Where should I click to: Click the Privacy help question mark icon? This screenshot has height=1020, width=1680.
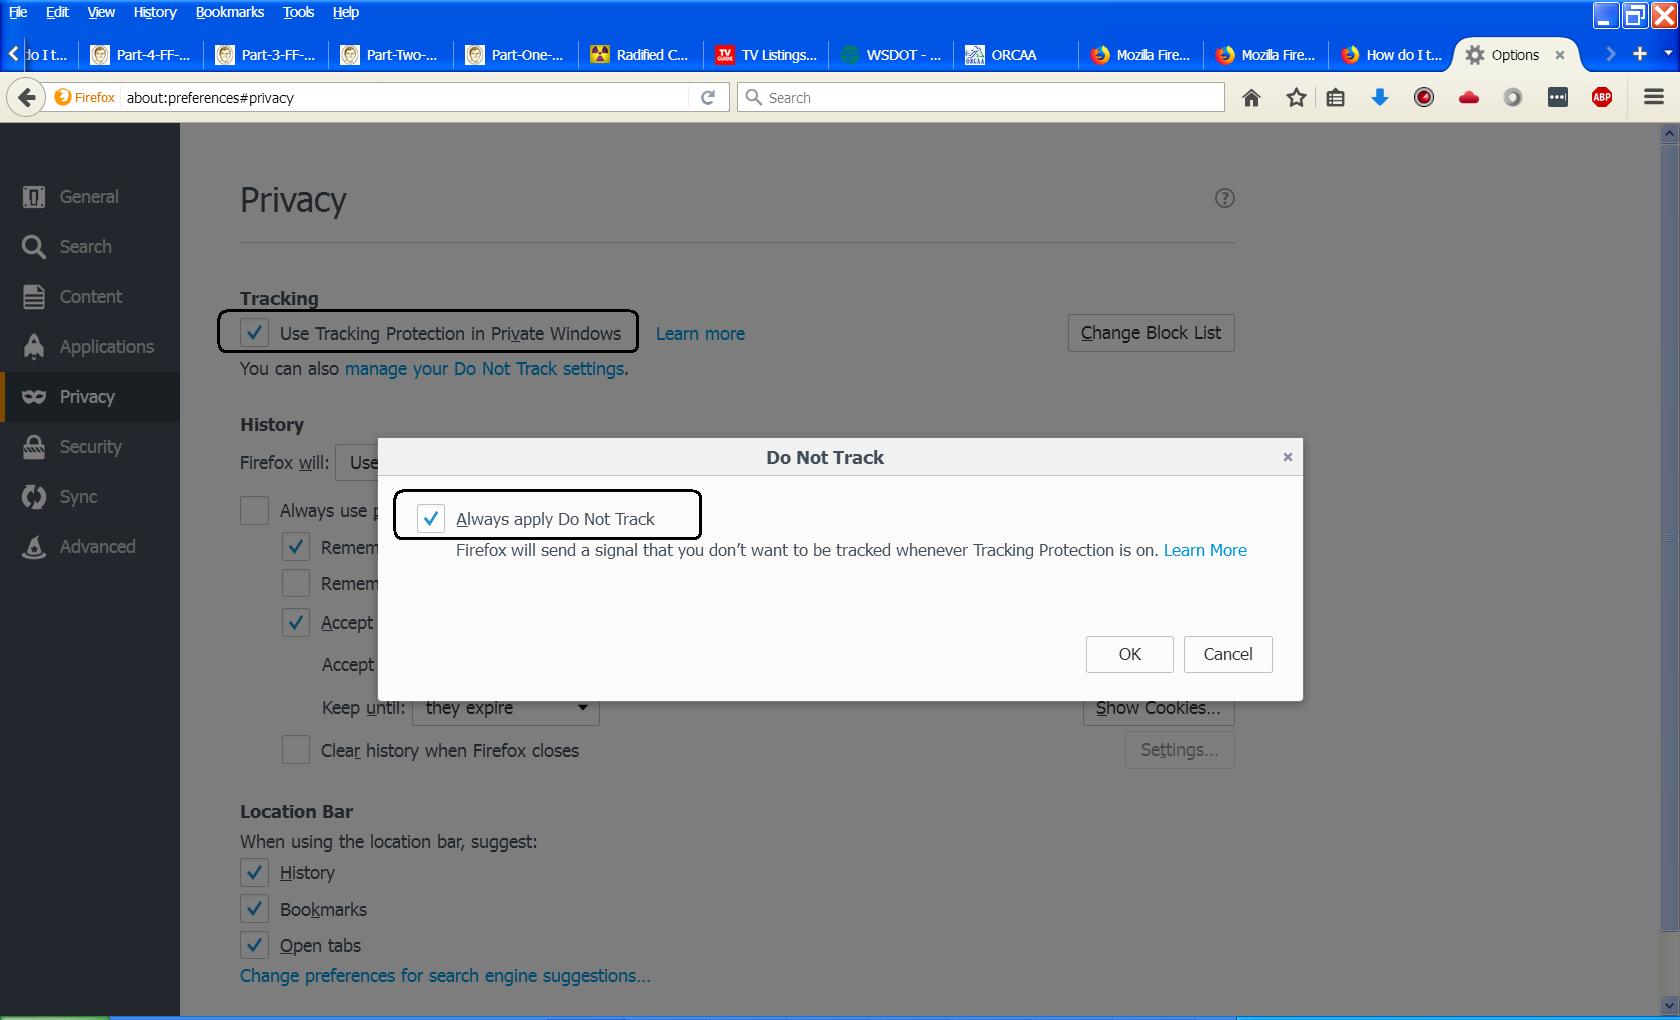click(x=1224, y=198)
